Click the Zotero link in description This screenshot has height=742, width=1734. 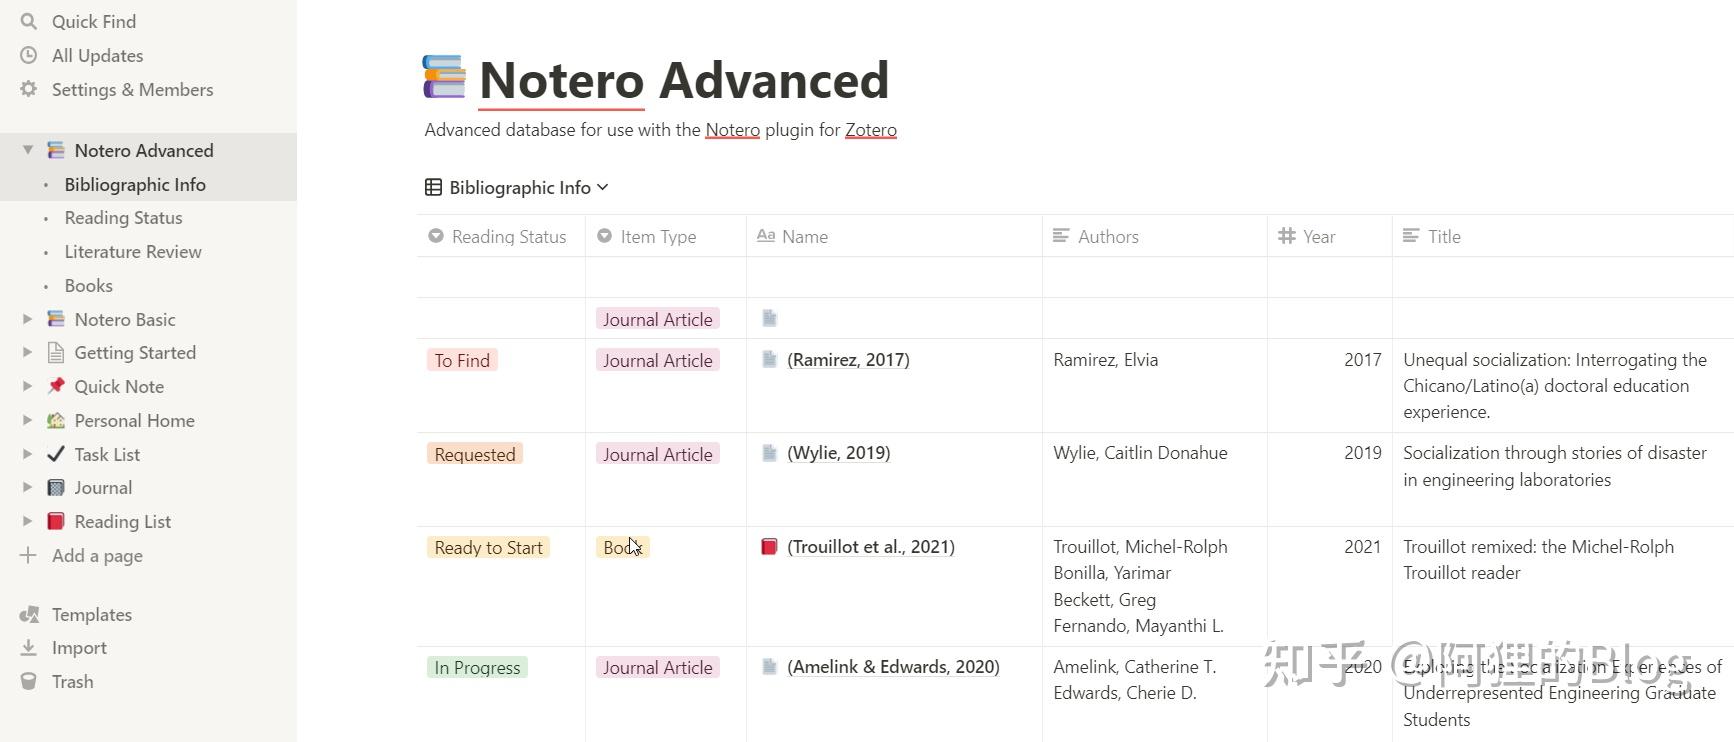point(870,130)
